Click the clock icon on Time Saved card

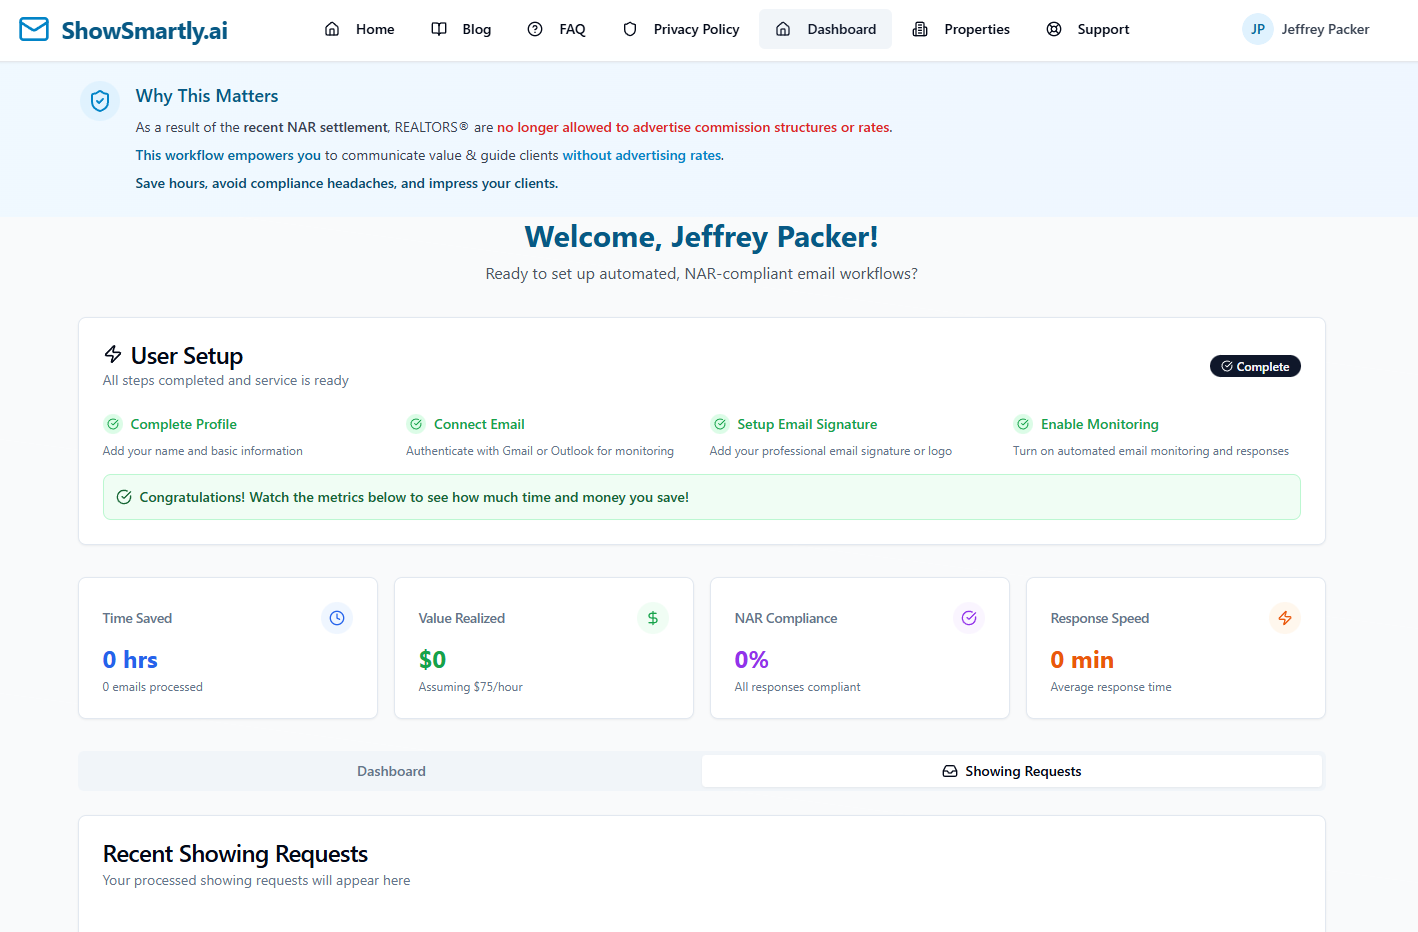coord(337,618)
